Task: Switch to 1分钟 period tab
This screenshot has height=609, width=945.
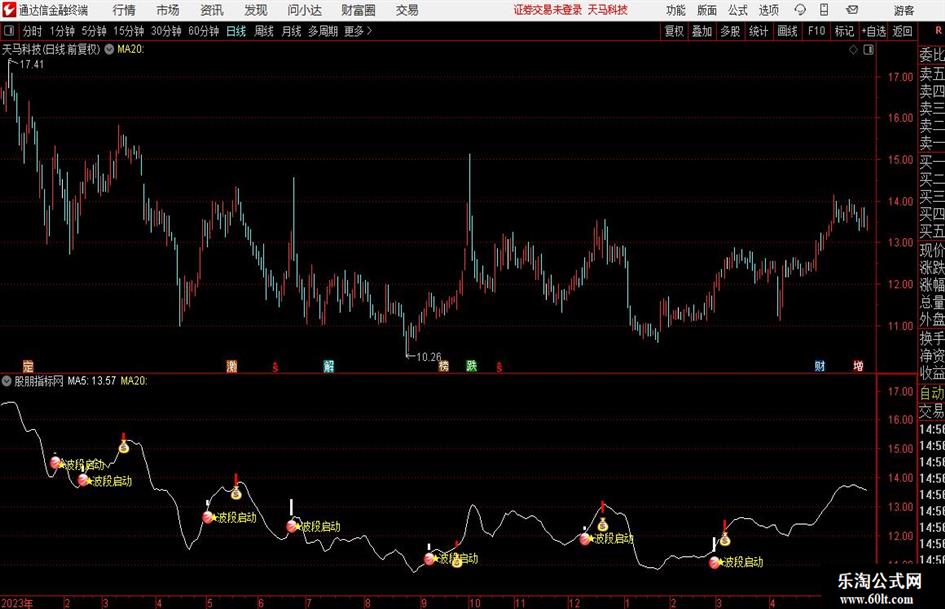Action: 62,31
